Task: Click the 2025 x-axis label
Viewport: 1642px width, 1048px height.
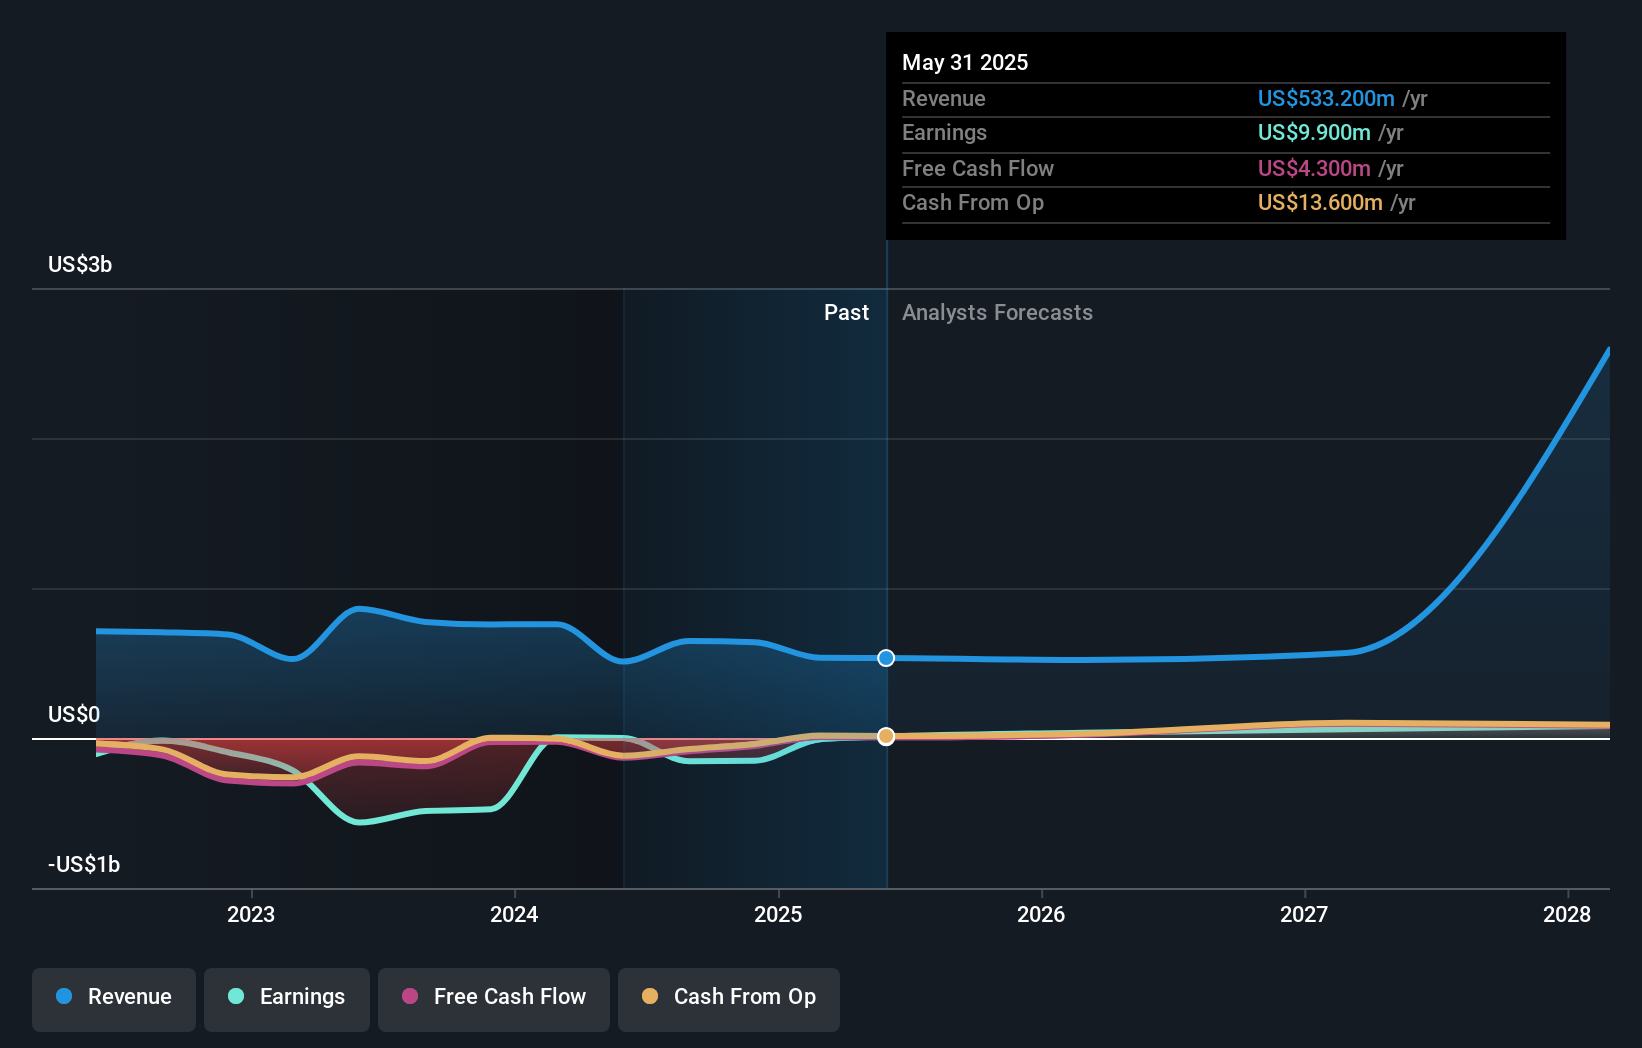Action: 778,914
